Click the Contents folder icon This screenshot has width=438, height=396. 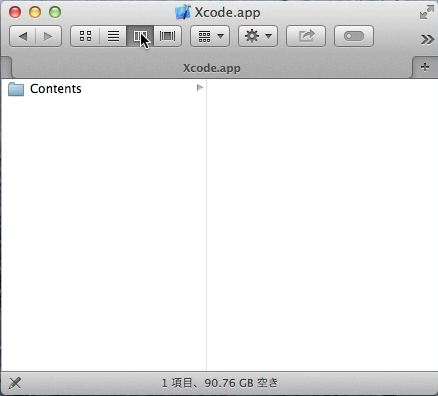(16, 89)
